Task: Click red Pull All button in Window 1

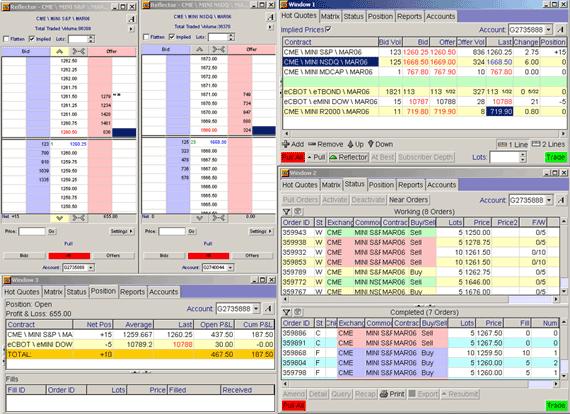Action: (x=293, y=157)
